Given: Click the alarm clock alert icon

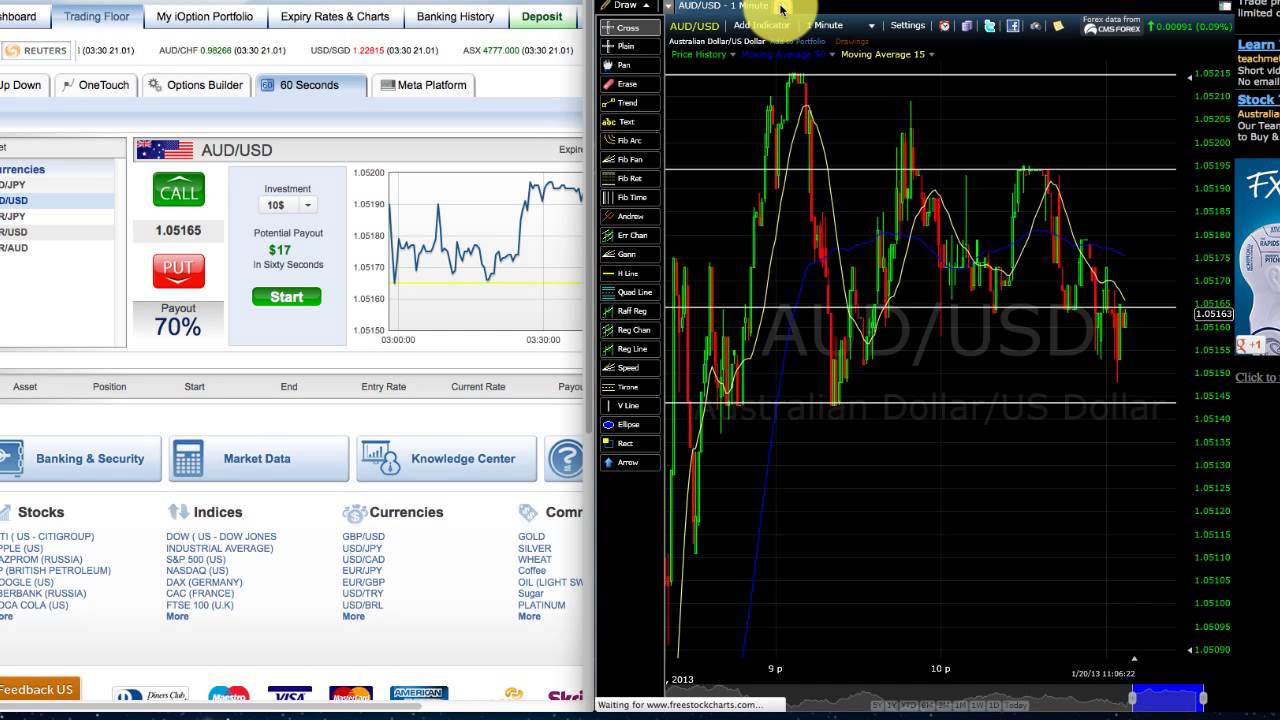Looking at the screenshot, I should coord(944,26).
